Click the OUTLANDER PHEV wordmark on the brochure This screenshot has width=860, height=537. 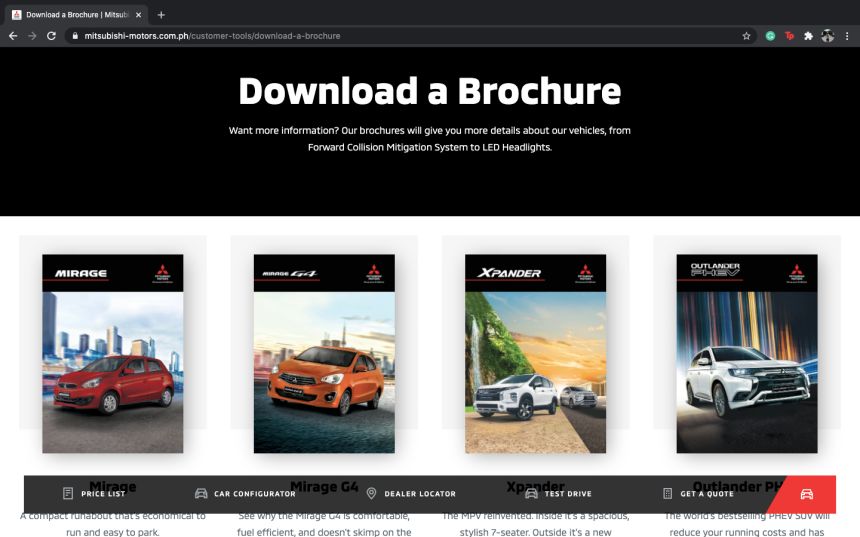tap(715, 269)
